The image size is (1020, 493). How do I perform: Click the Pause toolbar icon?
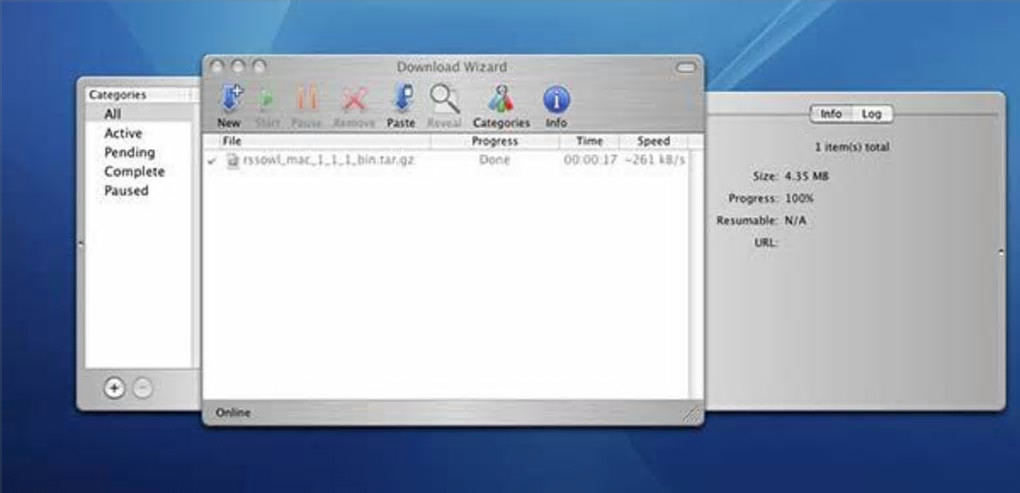306,100
